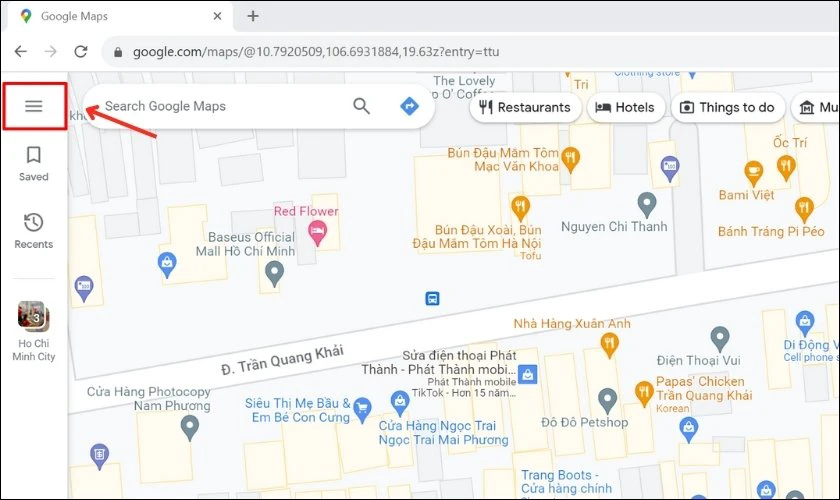840x500 pixels.
Task: Select Ốc Trí restaurant pin
Action: [786, 168]
